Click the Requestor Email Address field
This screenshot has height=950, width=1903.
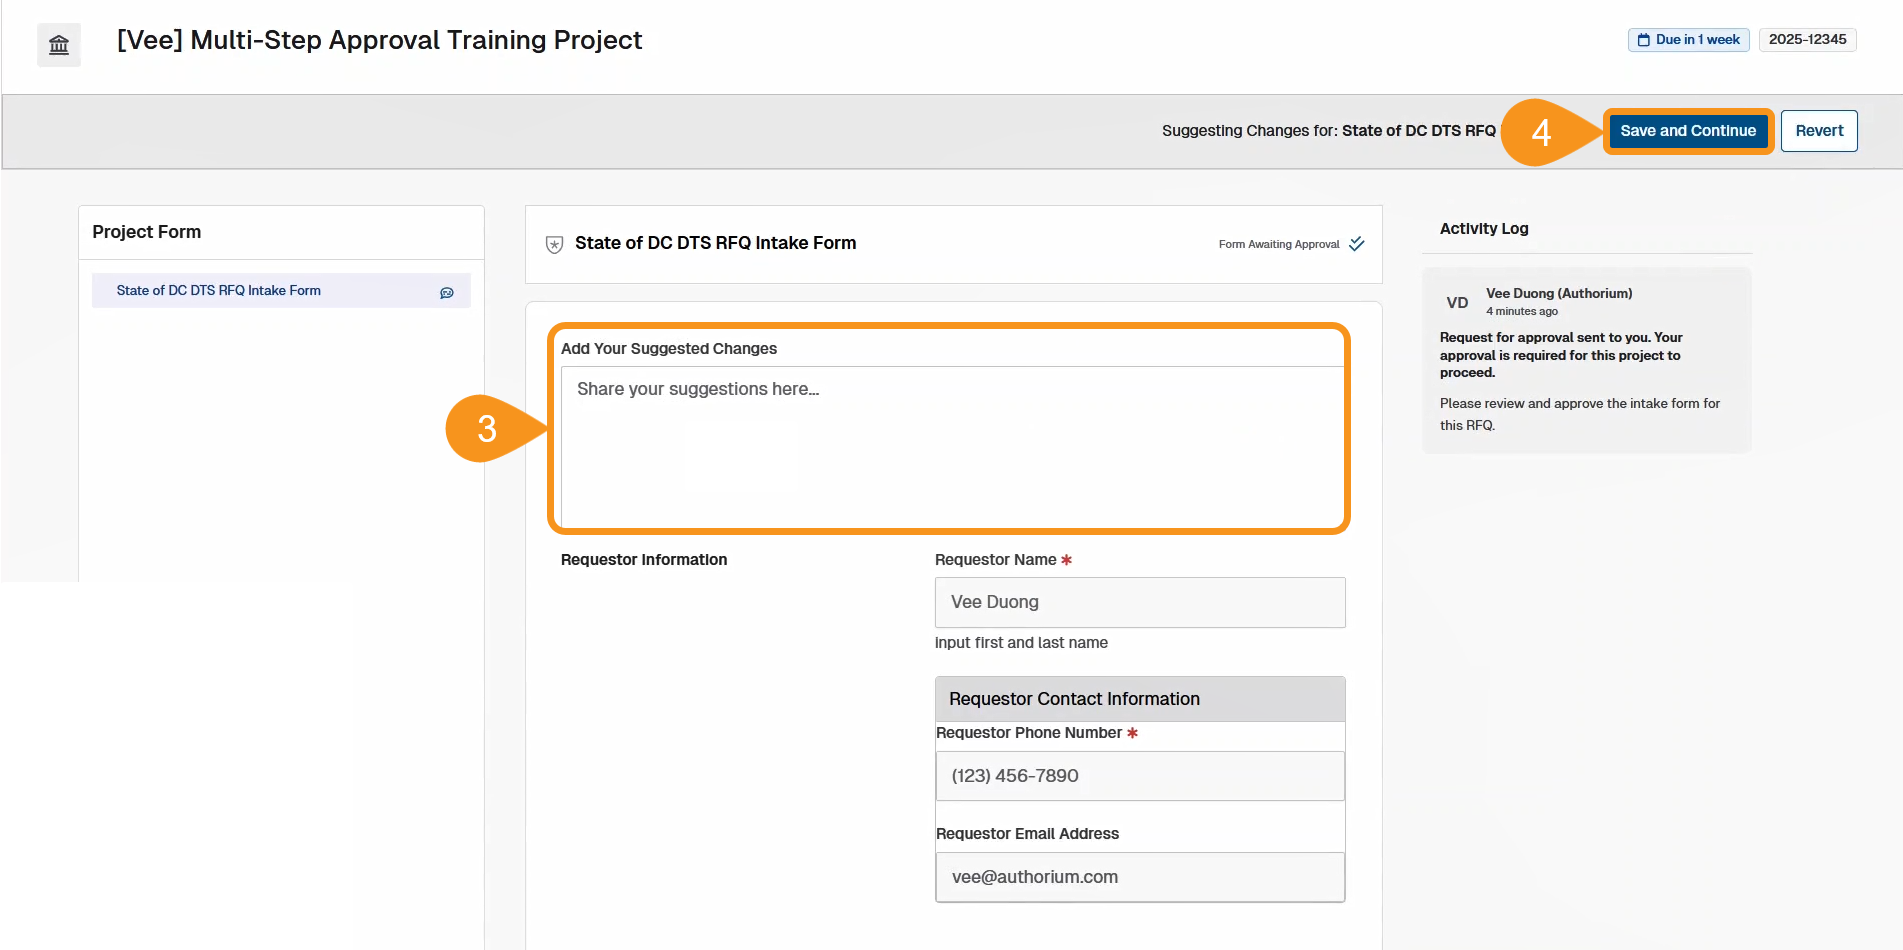1140,877
